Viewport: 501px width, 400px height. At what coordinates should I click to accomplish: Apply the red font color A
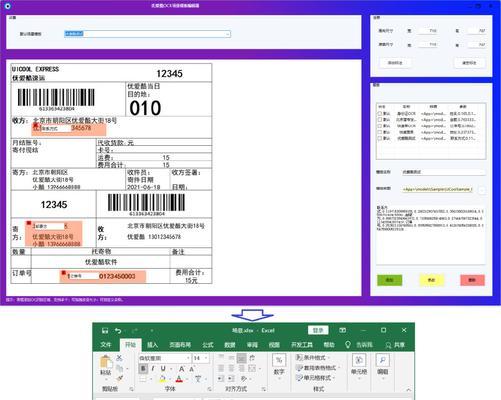tap(179, 379)
